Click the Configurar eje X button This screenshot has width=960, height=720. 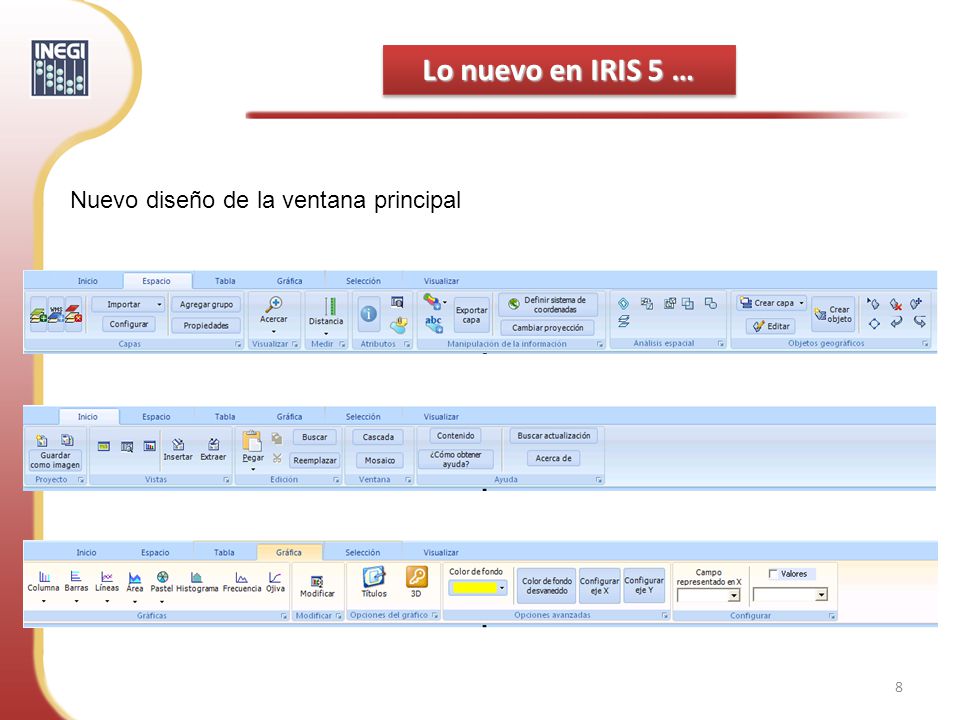point(599,586)
